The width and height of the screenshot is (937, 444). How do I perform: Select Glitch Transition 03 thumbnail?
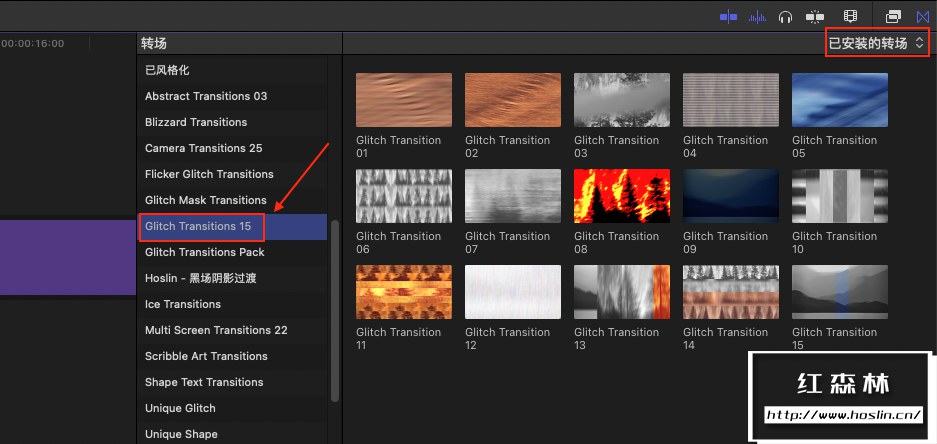tap(621, 100)
